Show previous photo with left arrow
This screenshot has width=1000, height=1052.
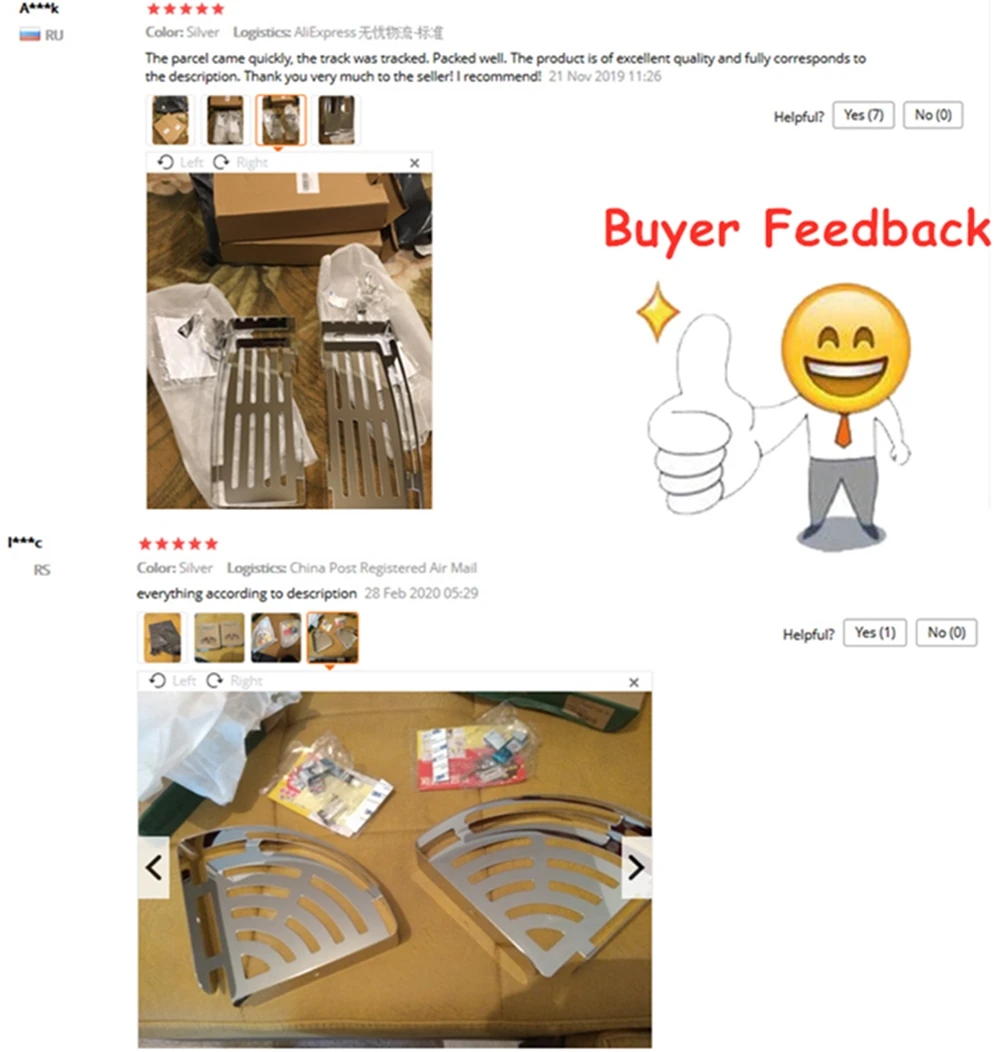click(154, 867)
